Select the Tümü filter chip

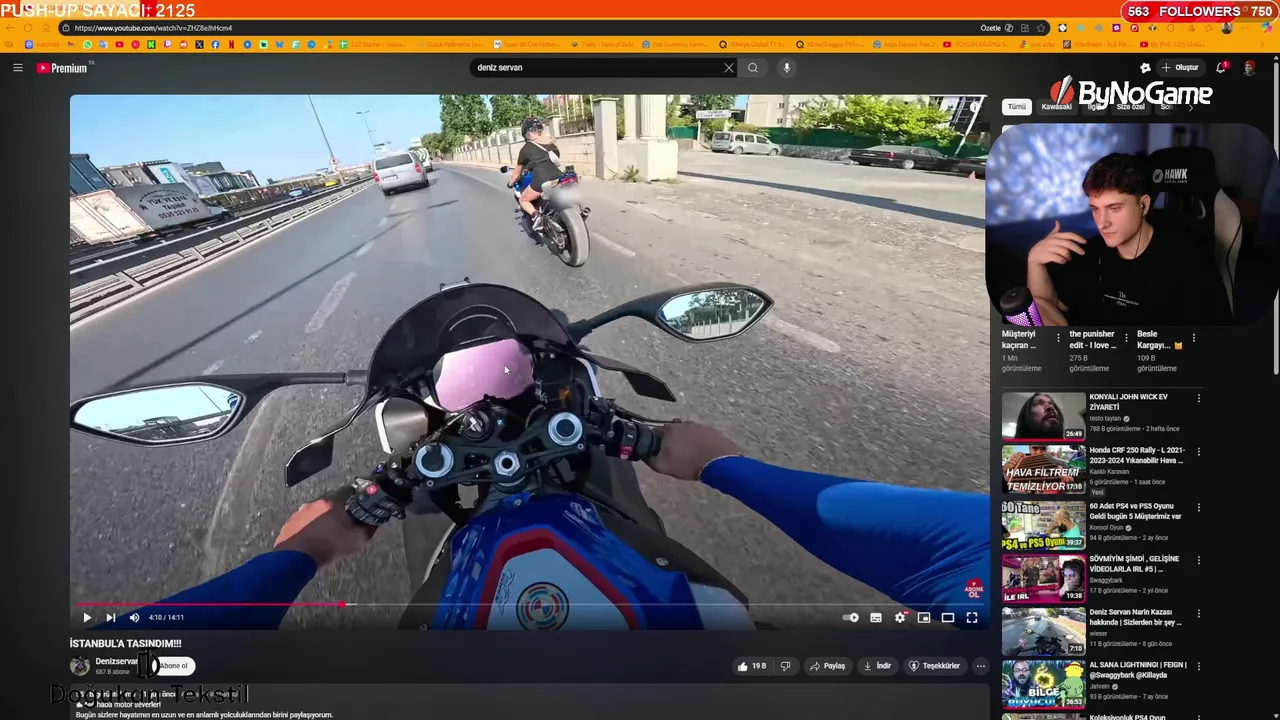1017,106
